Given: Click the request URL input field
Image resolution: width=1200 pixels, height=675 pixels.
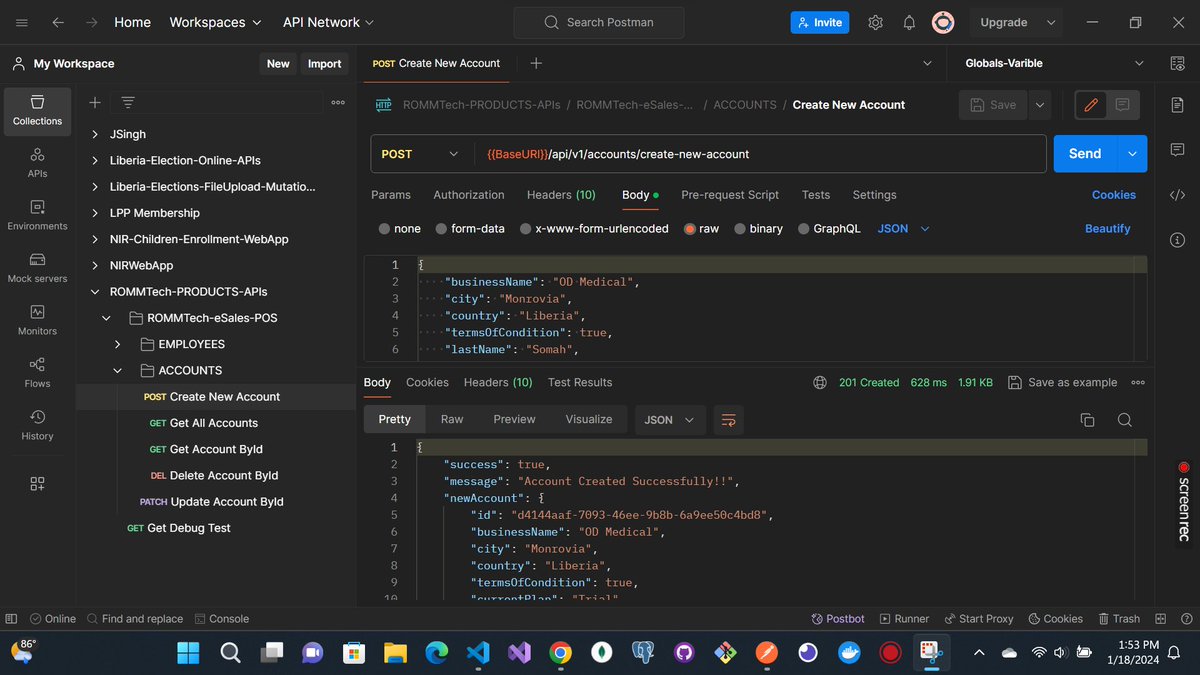Looking at the screenshot, I should tap(760, 154).
